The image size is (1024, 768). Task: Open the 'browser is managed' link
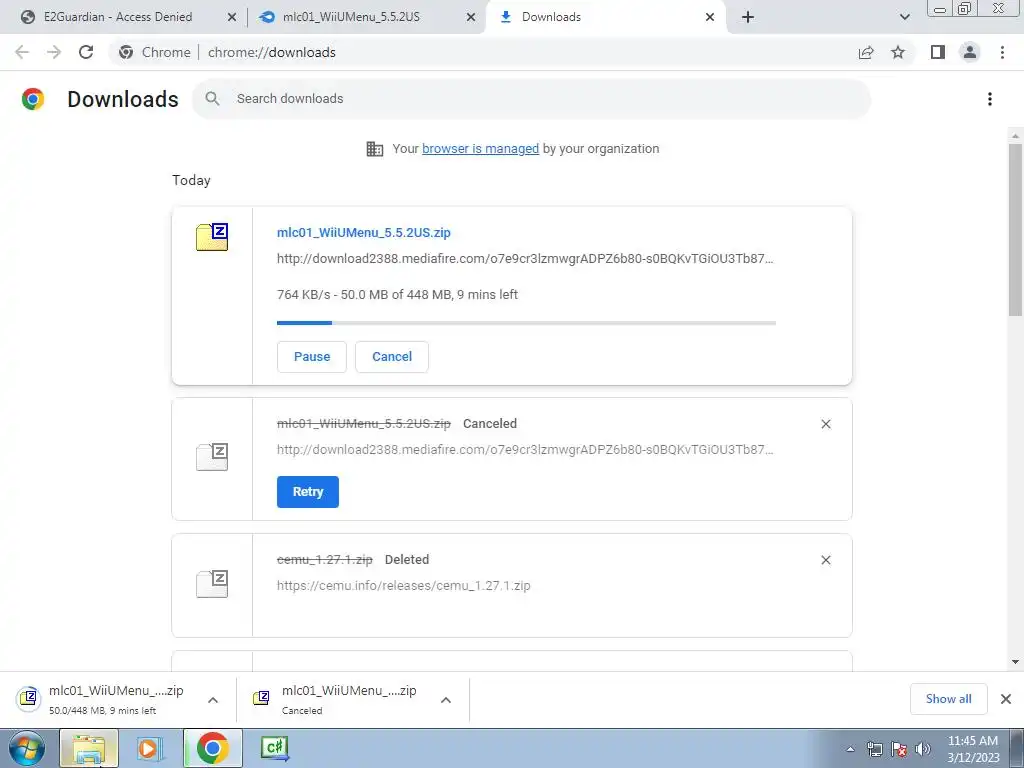click(x=481, y=149)
